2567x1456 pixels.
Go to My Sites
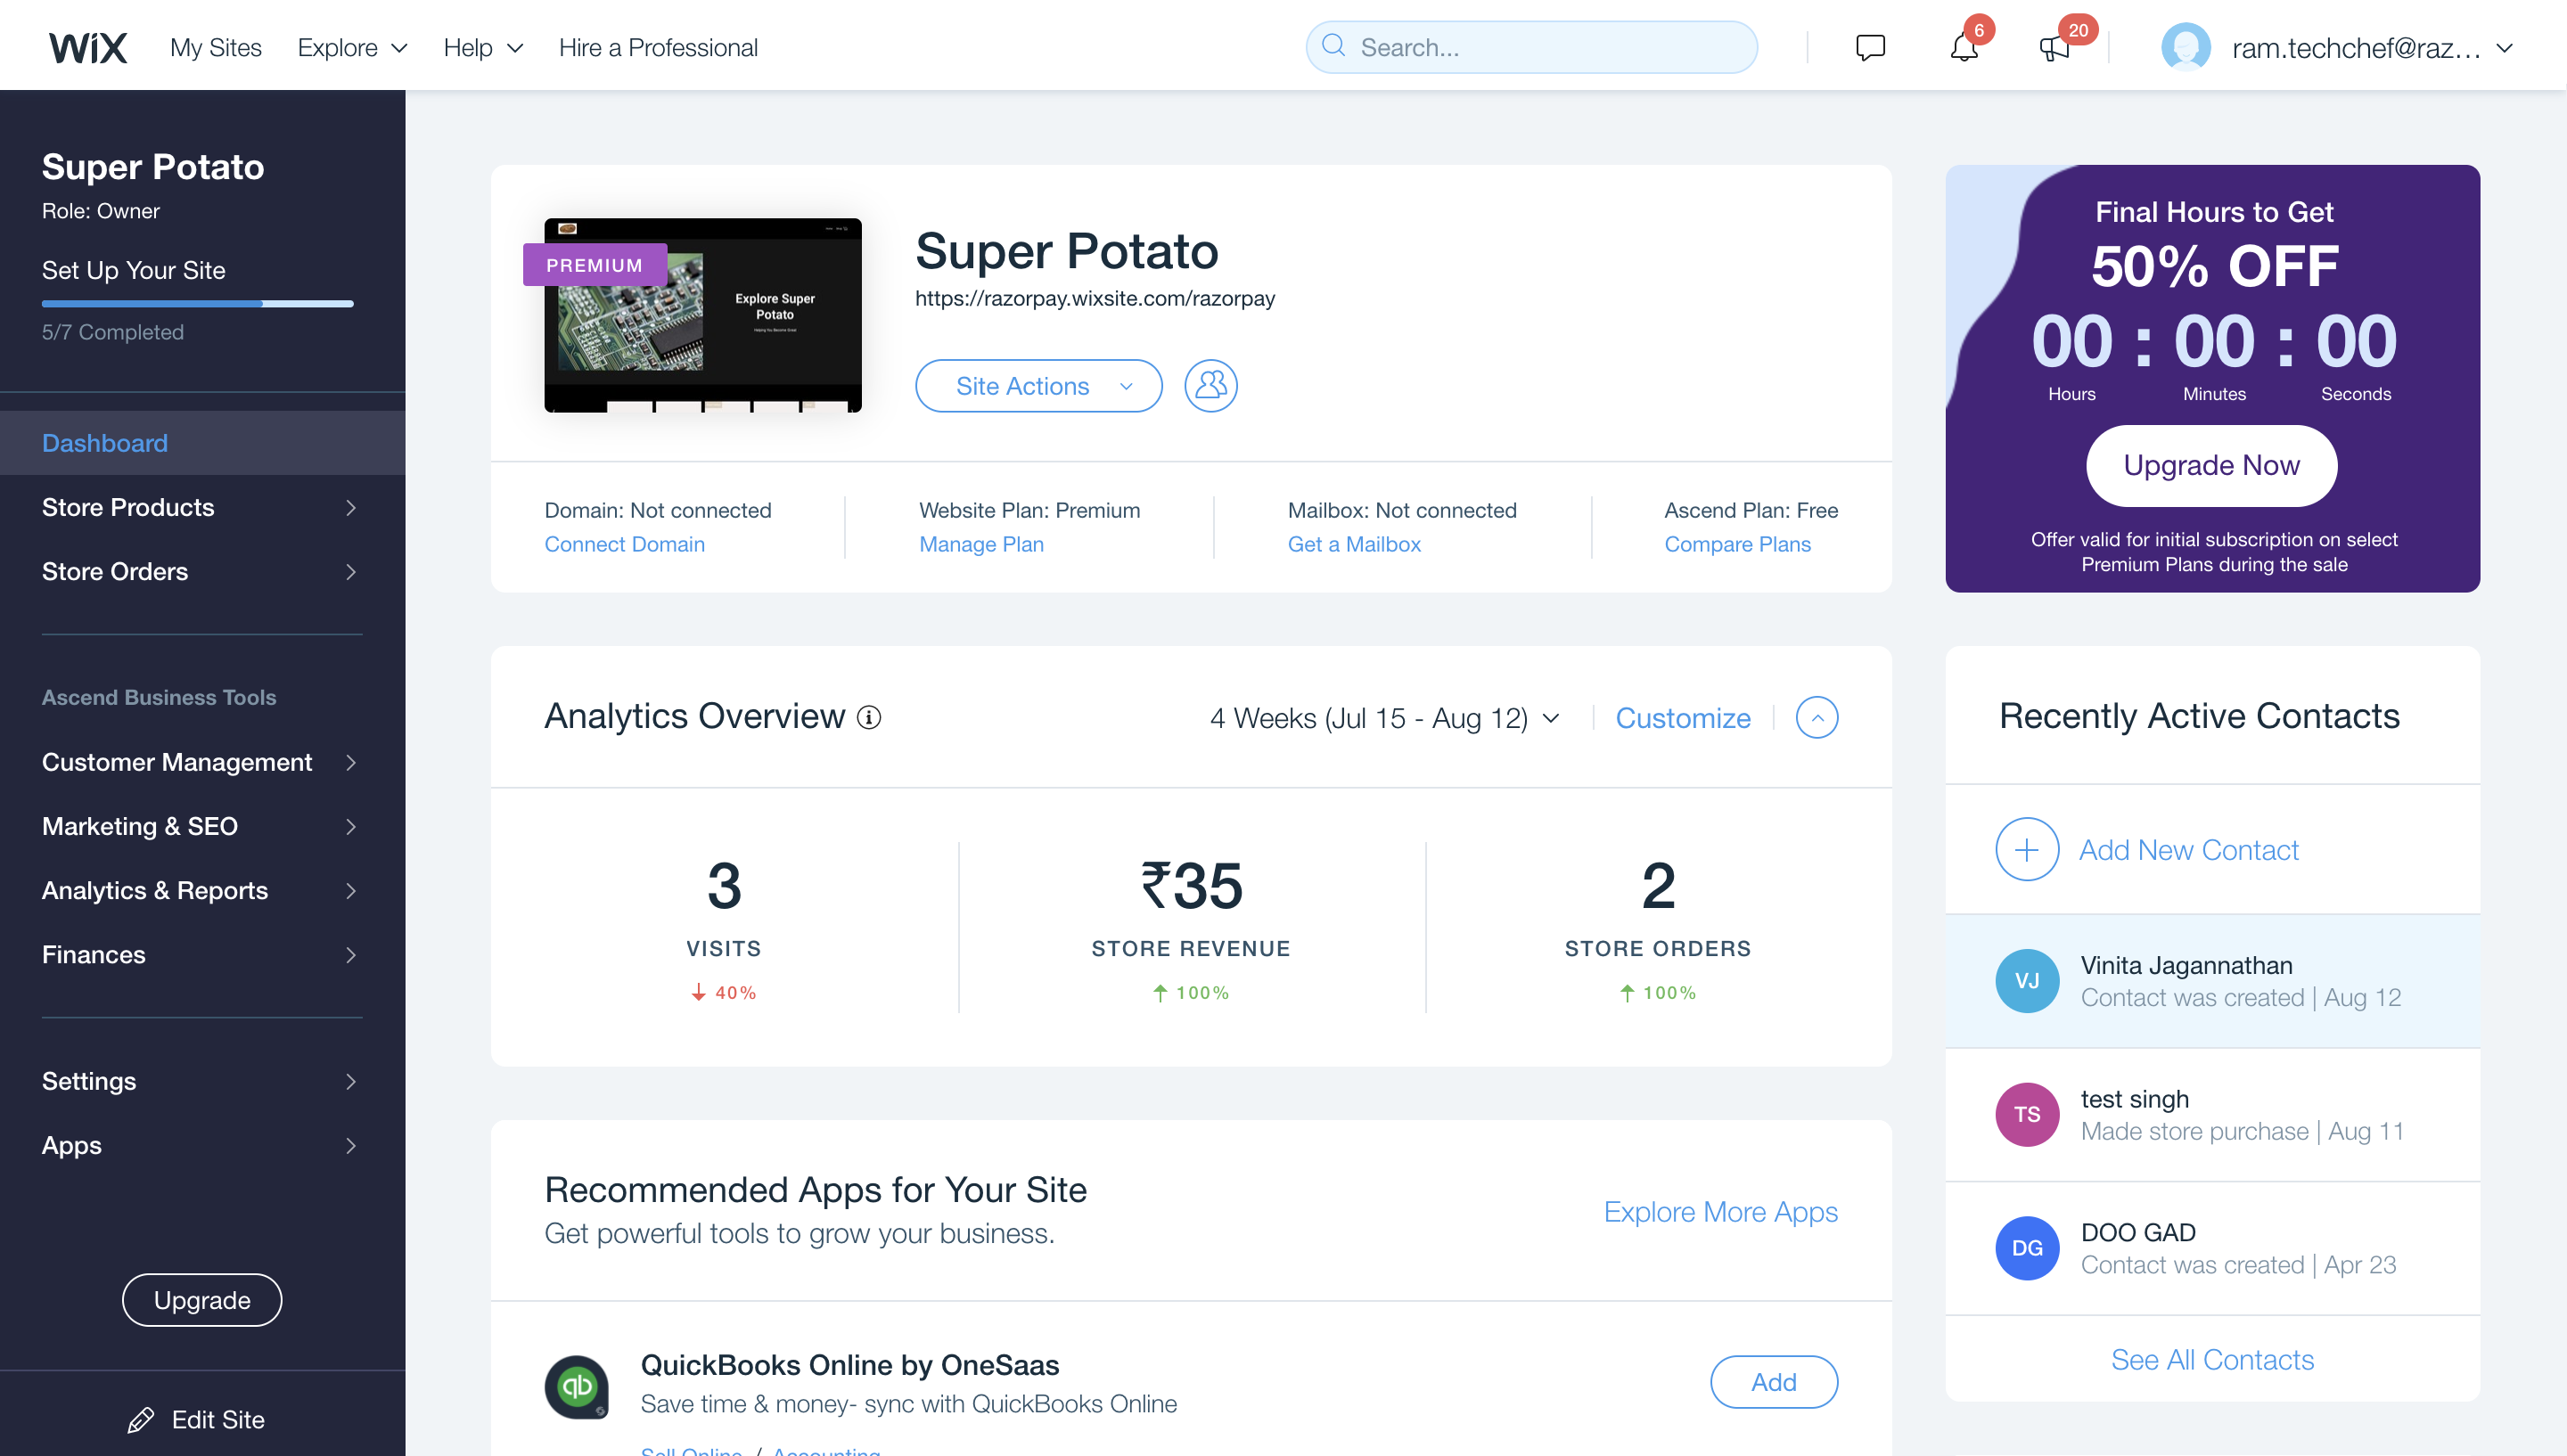tap(216, 47)
